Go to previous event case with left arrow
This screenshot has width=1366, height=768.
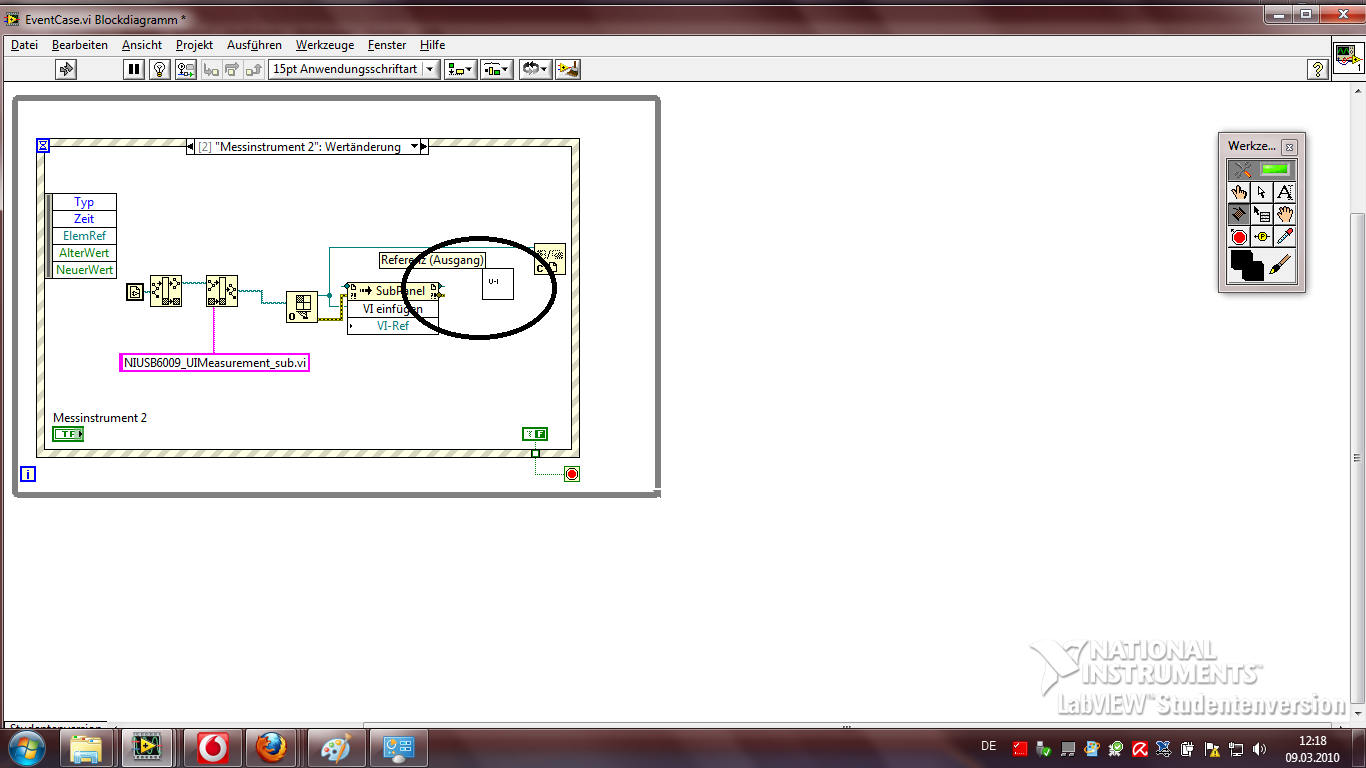pyautogui.click(x=192, y=147)
